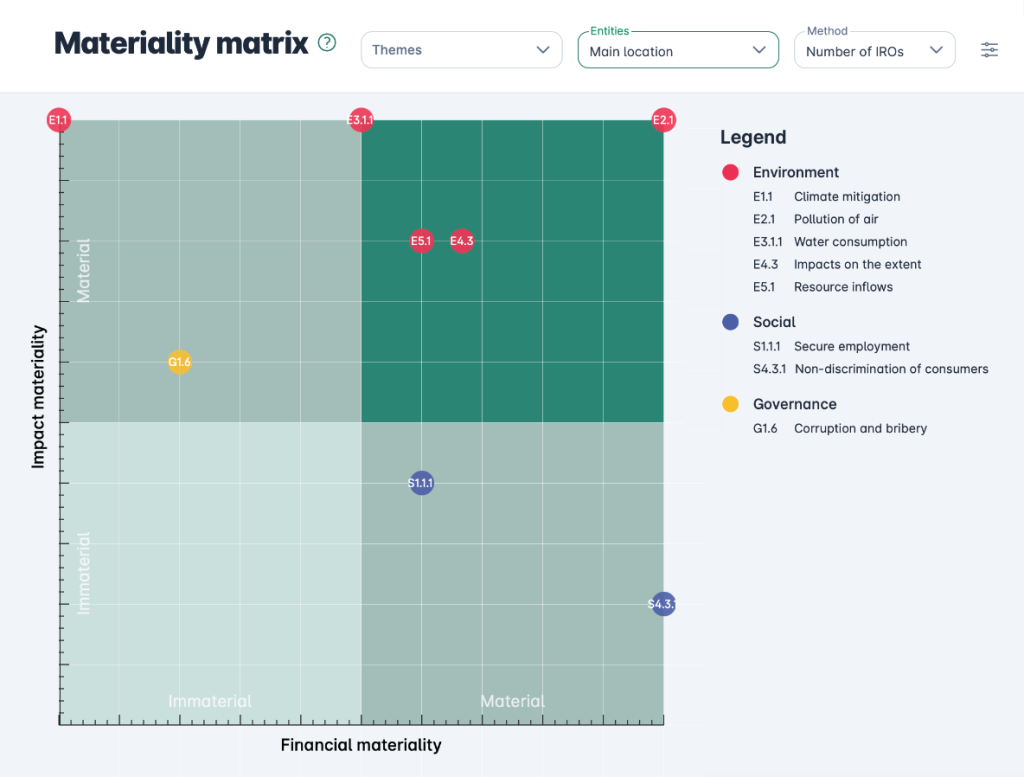Click the E2.1 bubble in the matrix corner

663,121
